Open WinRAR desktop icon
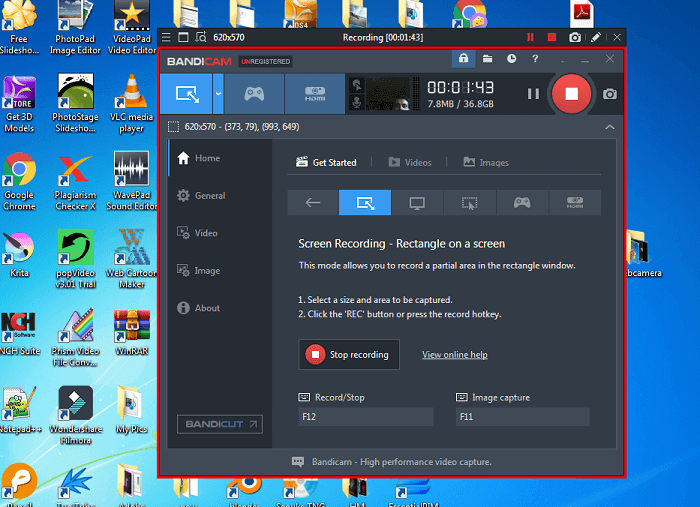Viewport: 700px width, 507px height. pos(131,332)
